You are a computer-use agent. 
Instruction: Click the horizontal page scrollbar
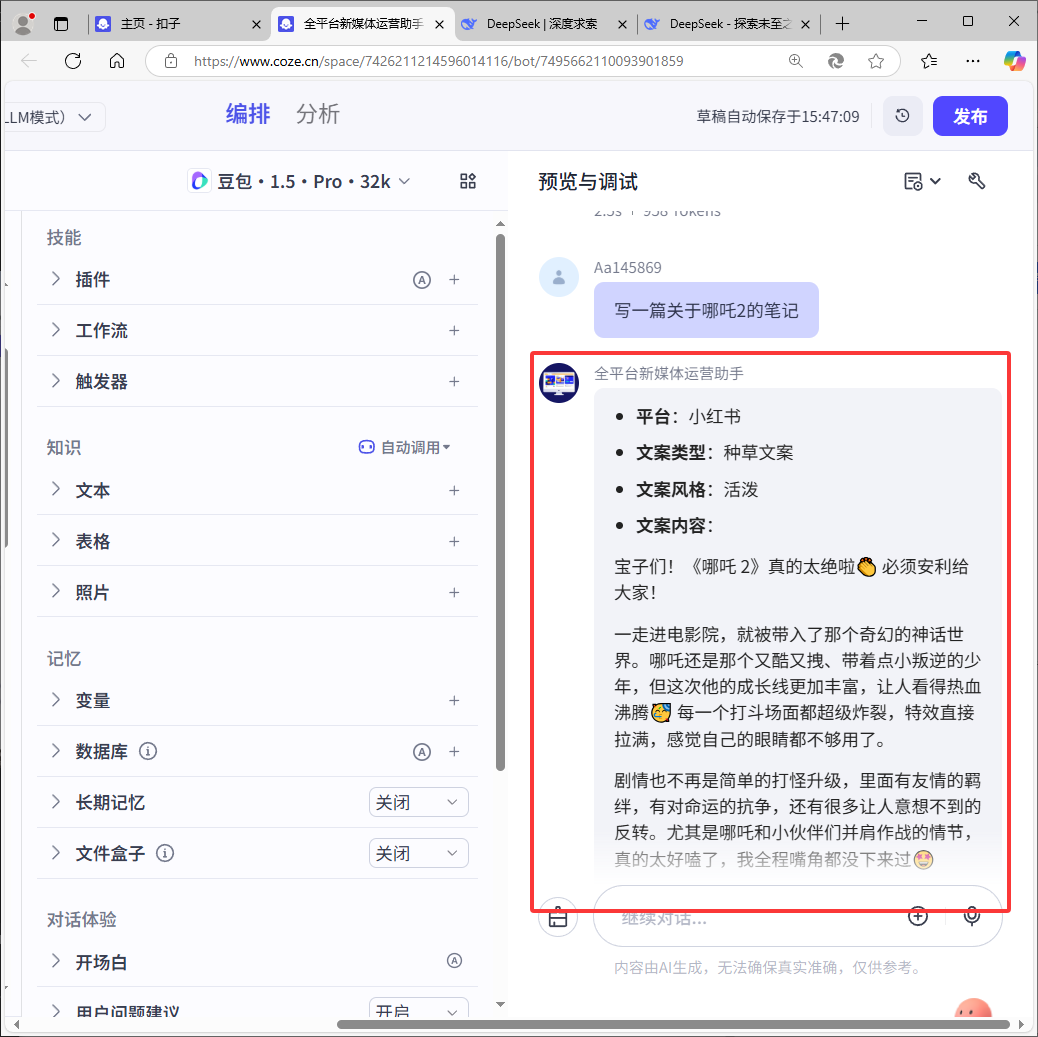point(673,1024)
